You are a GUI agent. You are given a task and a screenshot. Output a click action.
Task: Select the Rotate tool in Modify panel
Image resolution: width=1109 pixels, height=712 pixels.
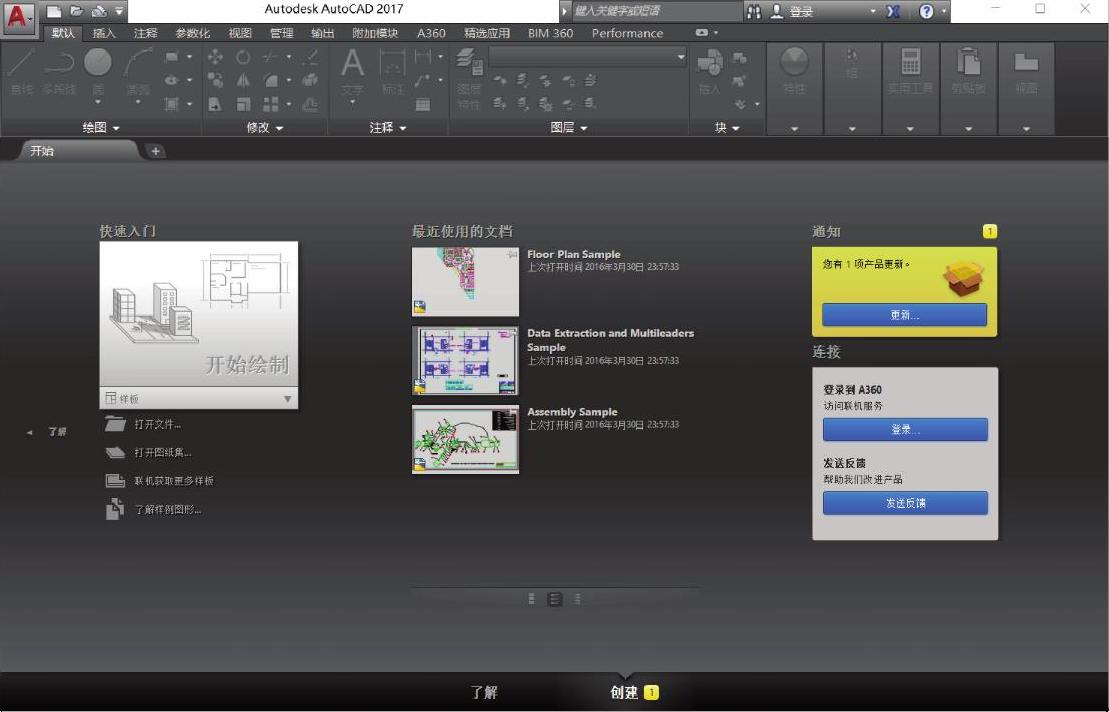coord(243,57)
